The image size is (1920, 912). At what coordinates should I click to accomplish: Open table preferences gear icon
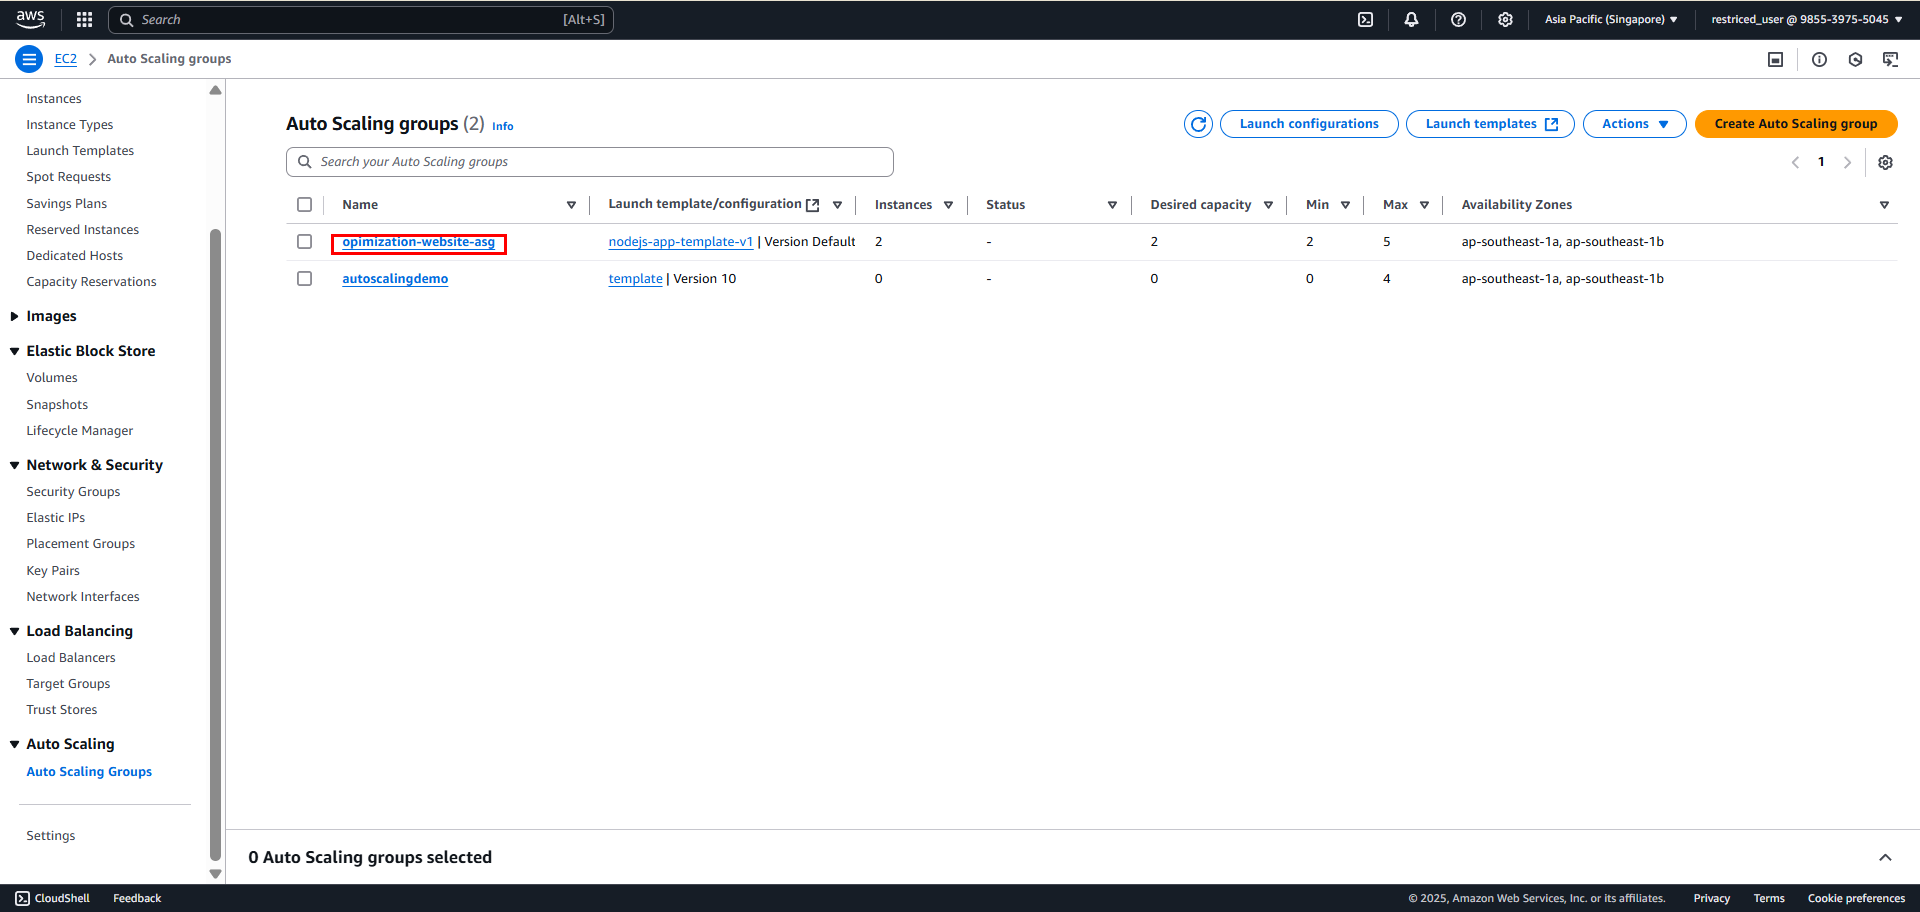1885,162
